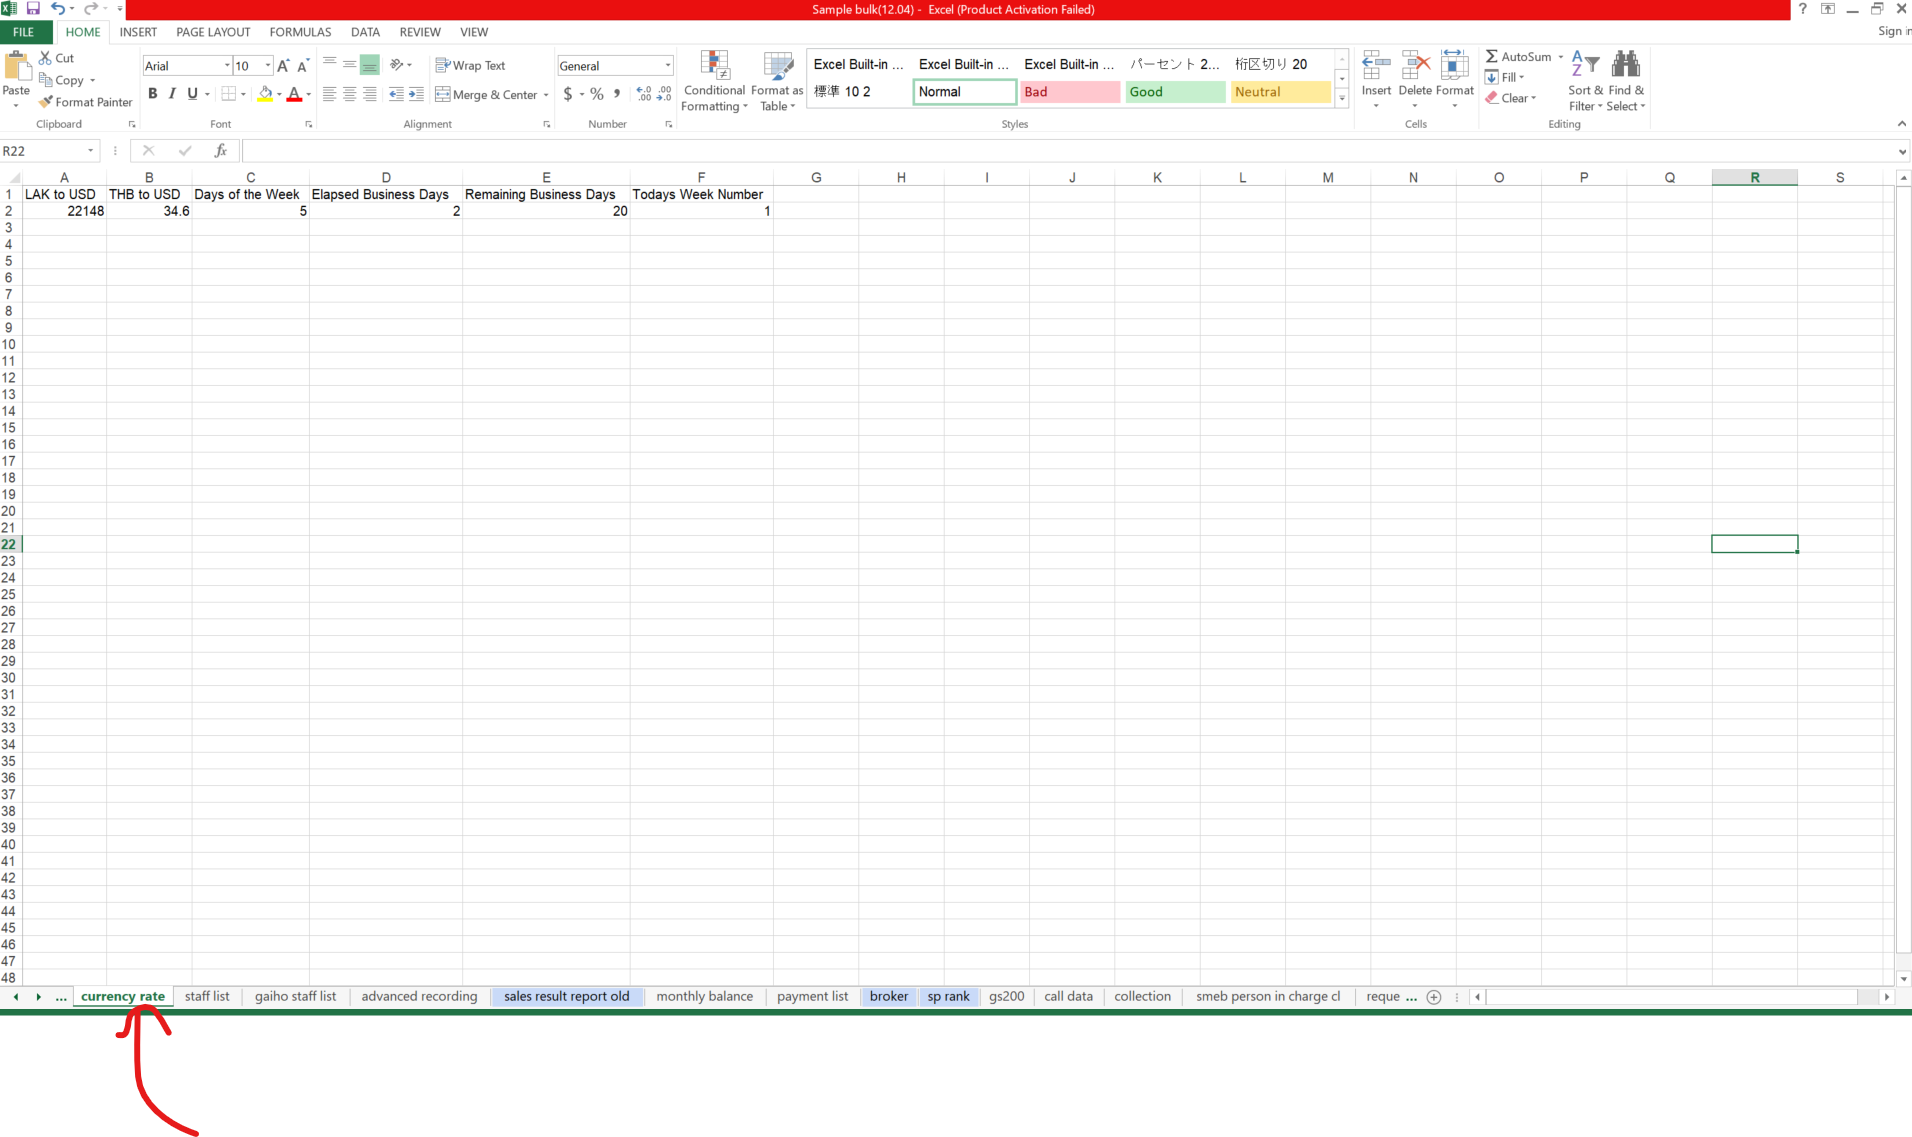Apply the Good cell style

click(1175, 92)
